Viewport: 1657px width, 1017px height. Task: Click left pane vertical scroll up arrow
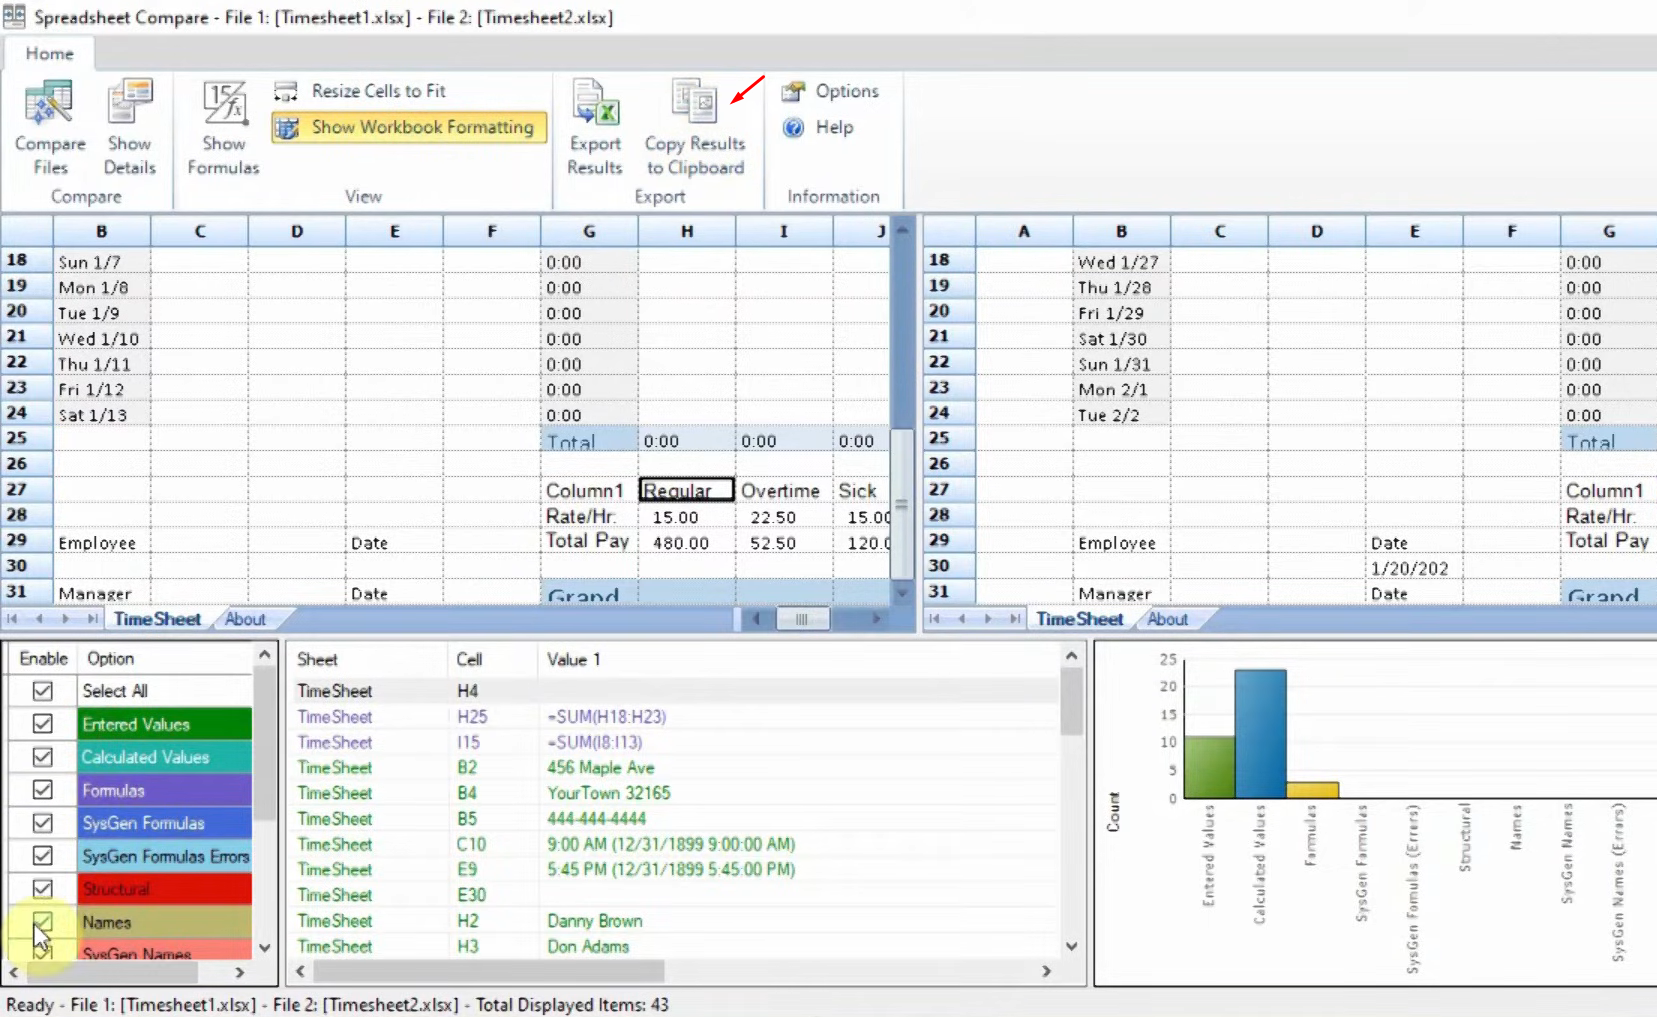pyautogui.click(x=902, y=230)
